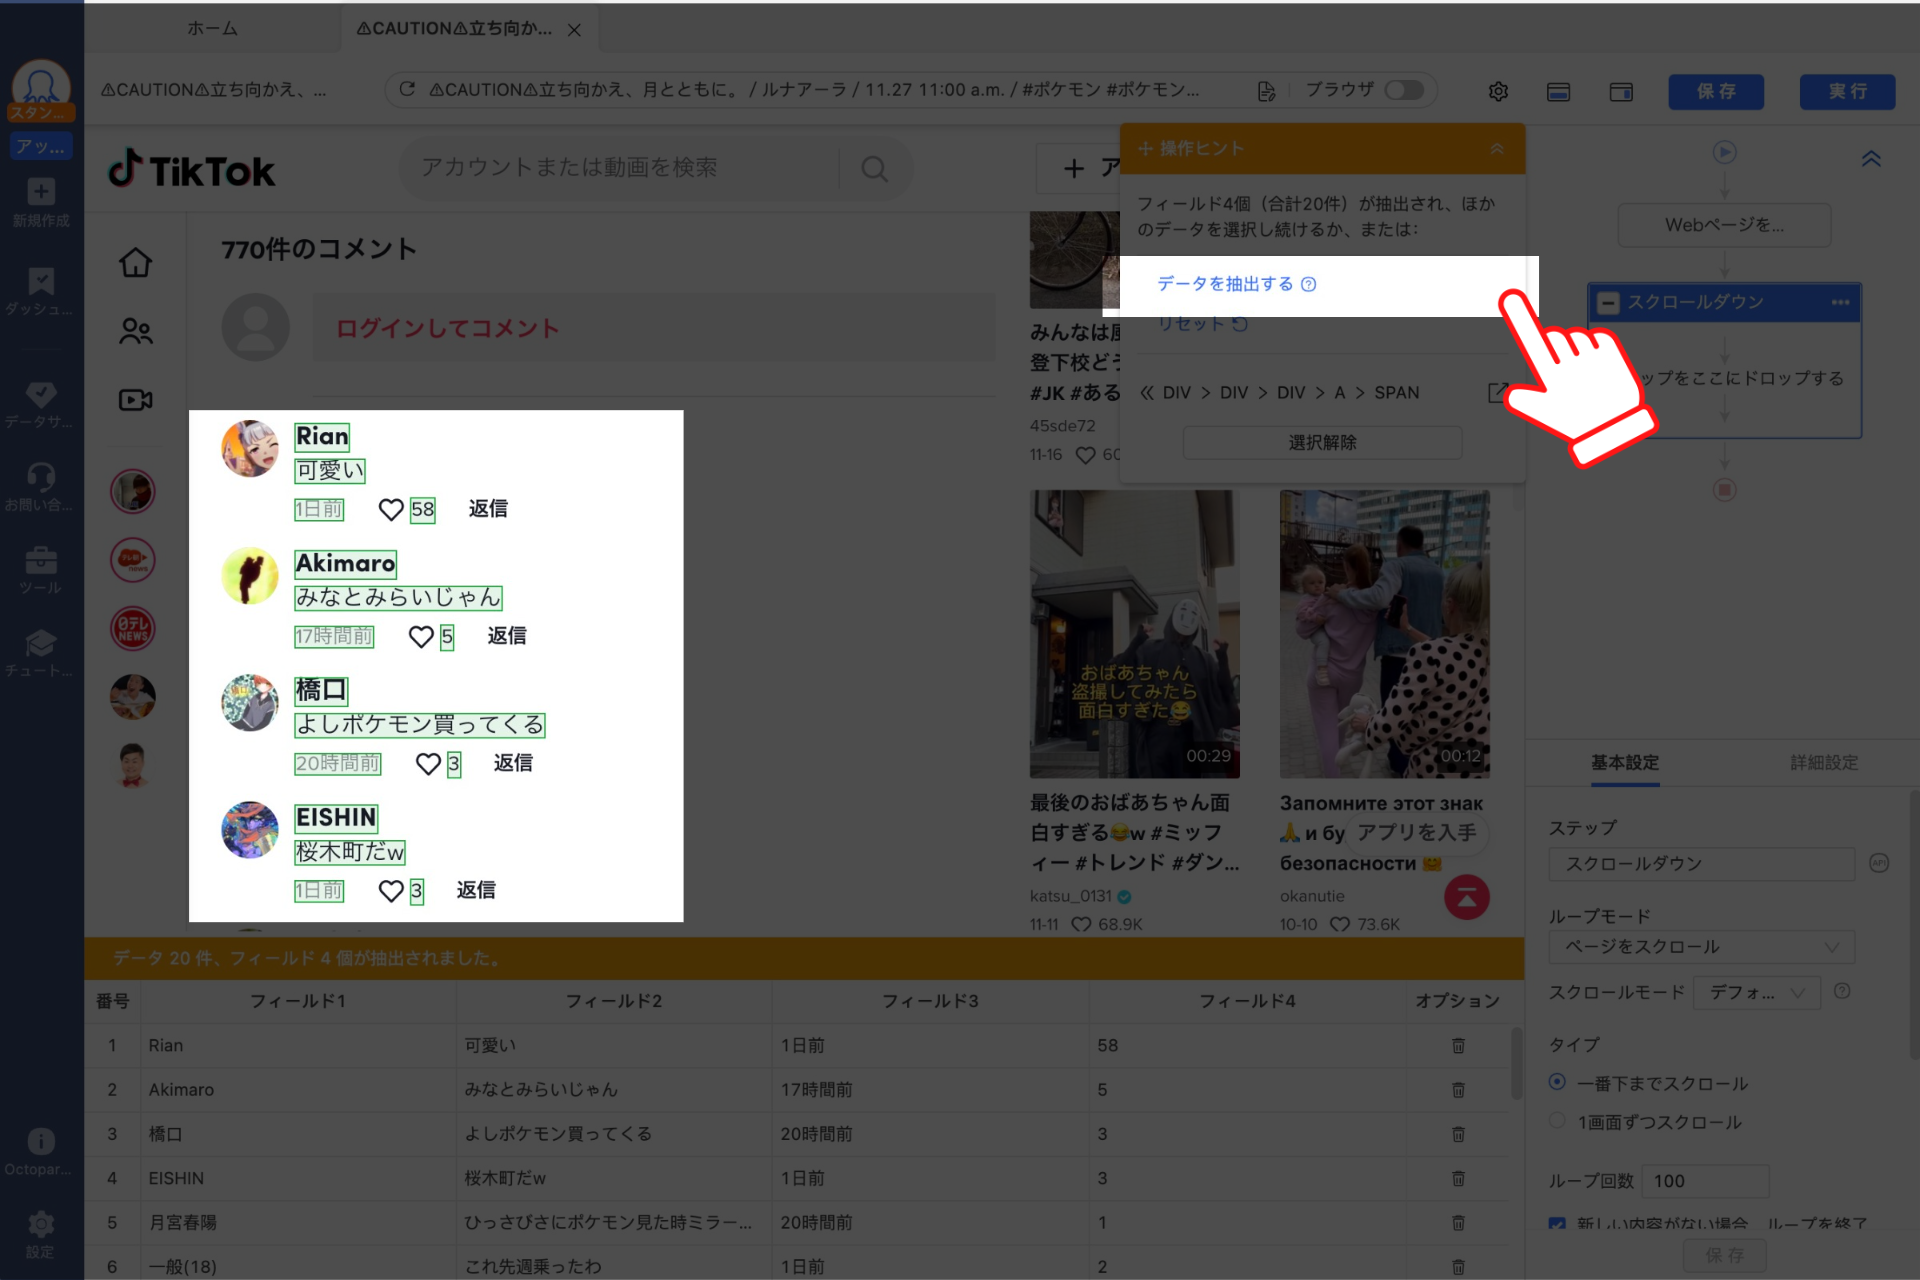The height and width of the screenshot is (1280, 1920).
Task: Delete row 4 EISHIN with trash icon
Action: (1458, 1179)
